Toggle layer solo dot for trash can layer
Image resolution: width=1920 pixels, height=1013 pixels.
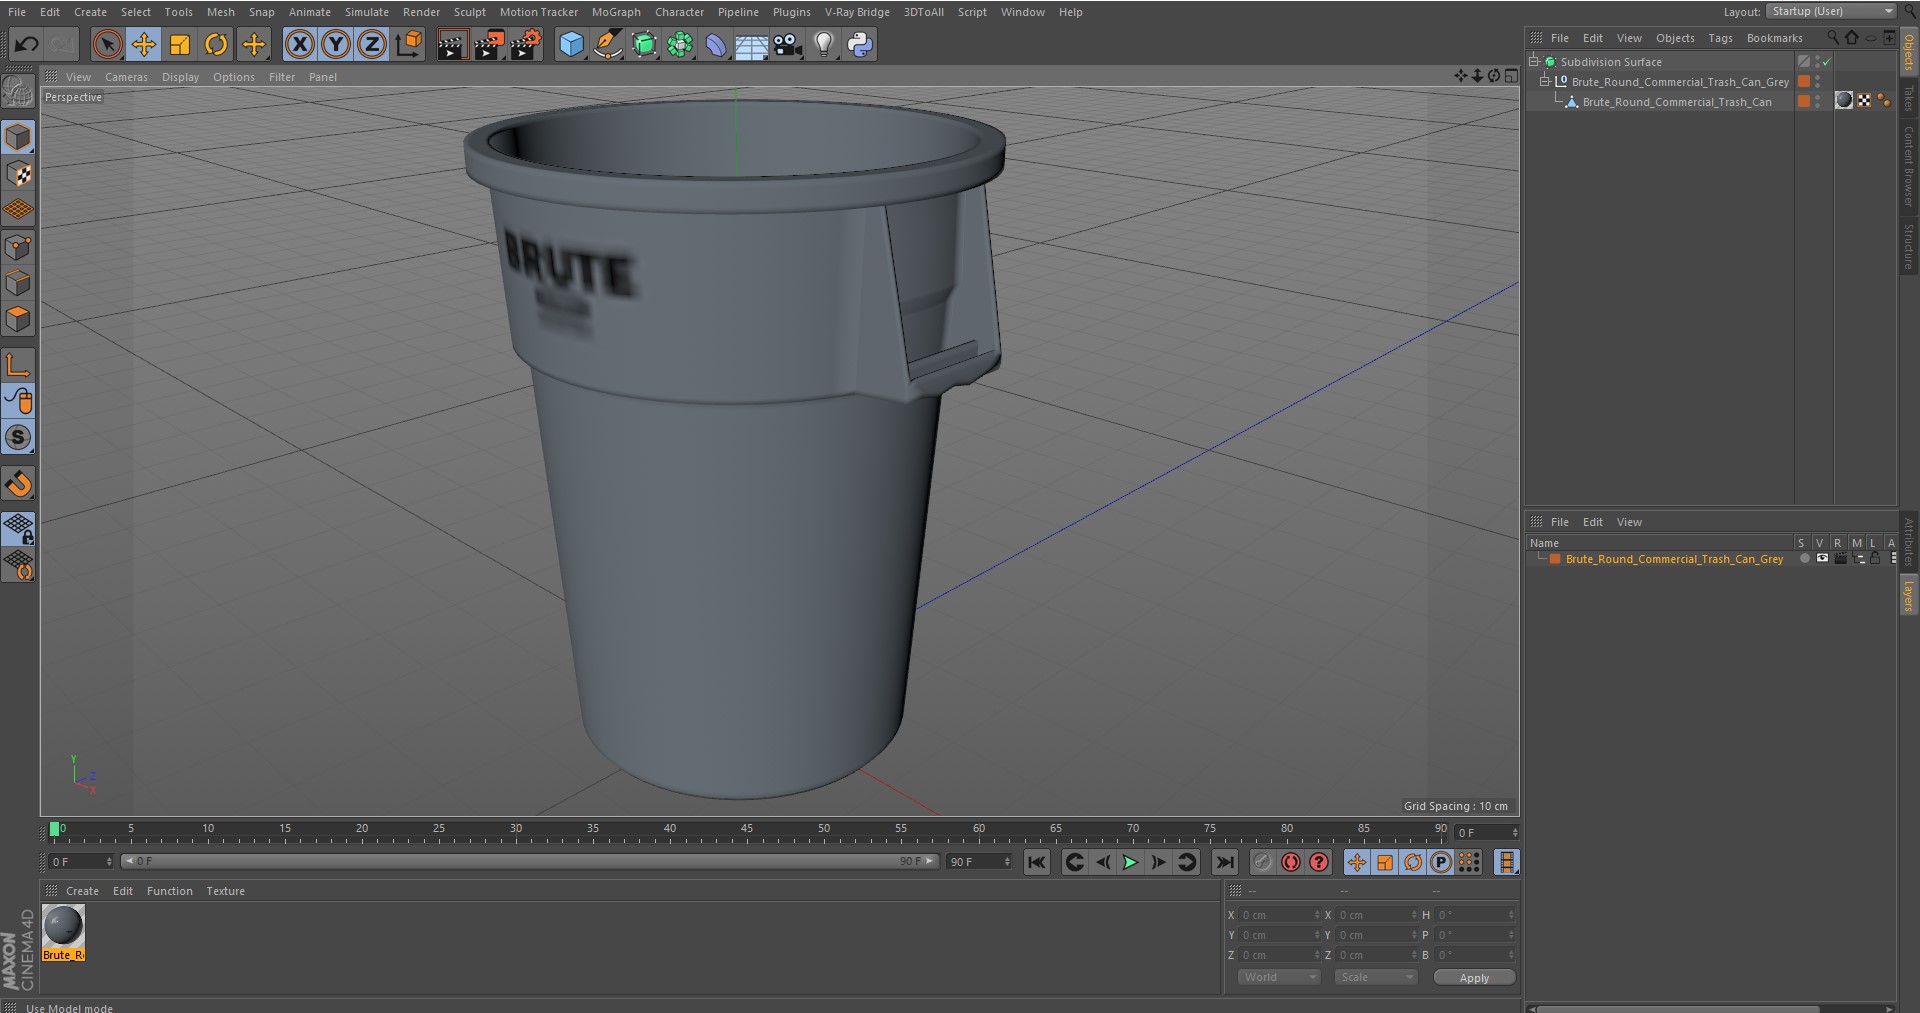1804,559
